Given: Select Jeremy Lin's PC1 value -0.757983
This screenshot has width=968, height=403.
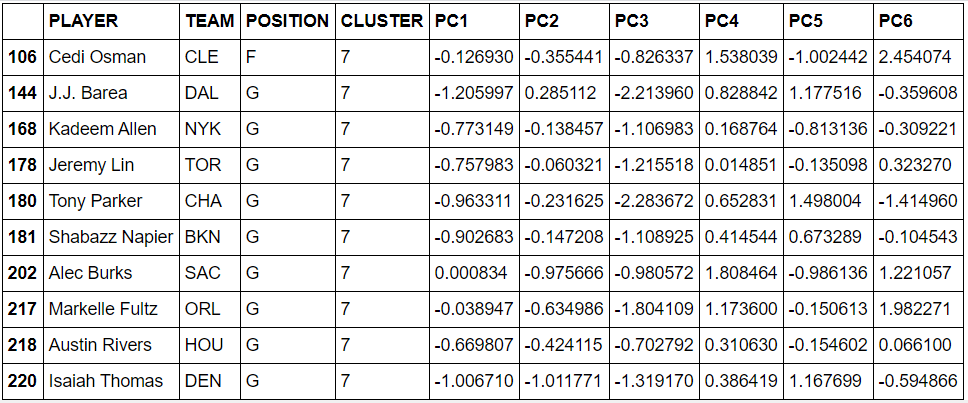Looking at the screenshot, I should (474, 165).
